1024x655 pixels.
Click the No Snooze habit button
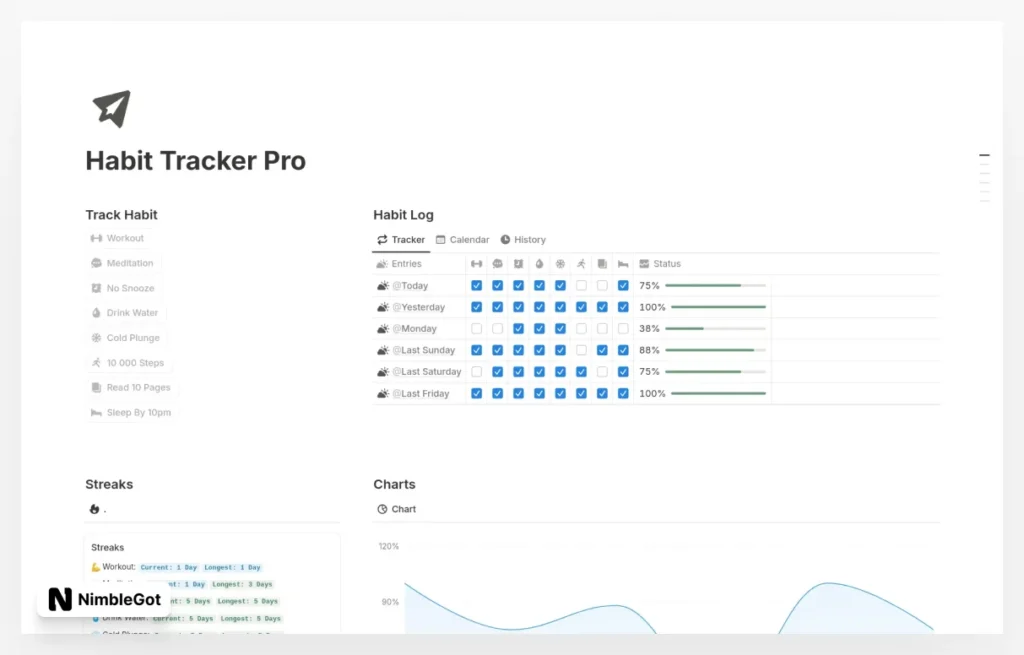(x=123, y=288)
